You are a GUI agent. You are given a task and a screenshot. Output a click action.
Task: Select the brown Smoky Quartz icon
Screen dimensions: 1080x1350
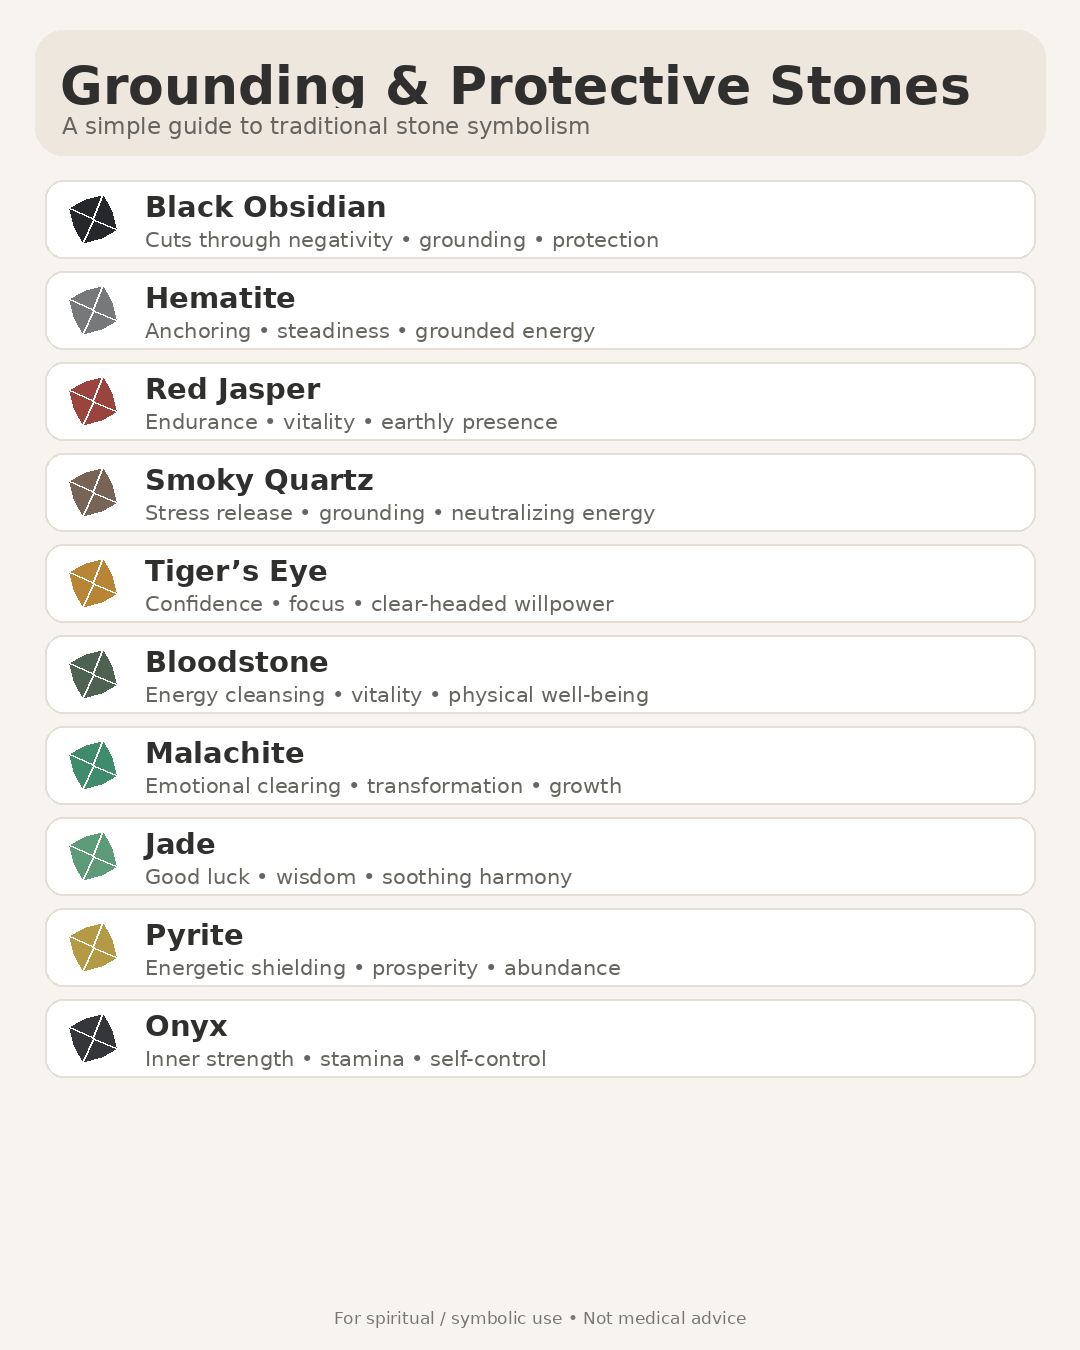click(93, 492)
